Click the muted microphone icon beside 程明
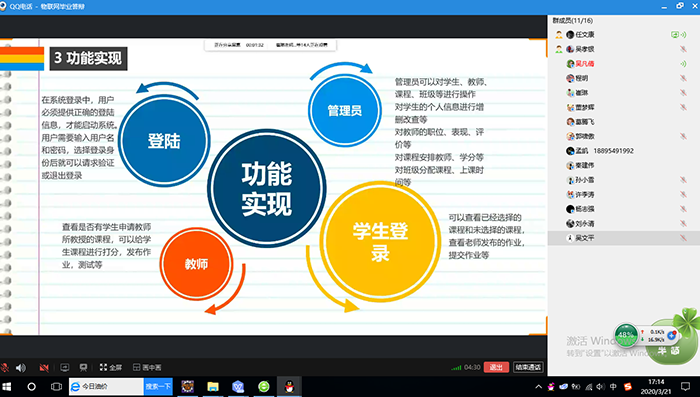The width and height of the screenshot is (700, 397). click(683, 78)
